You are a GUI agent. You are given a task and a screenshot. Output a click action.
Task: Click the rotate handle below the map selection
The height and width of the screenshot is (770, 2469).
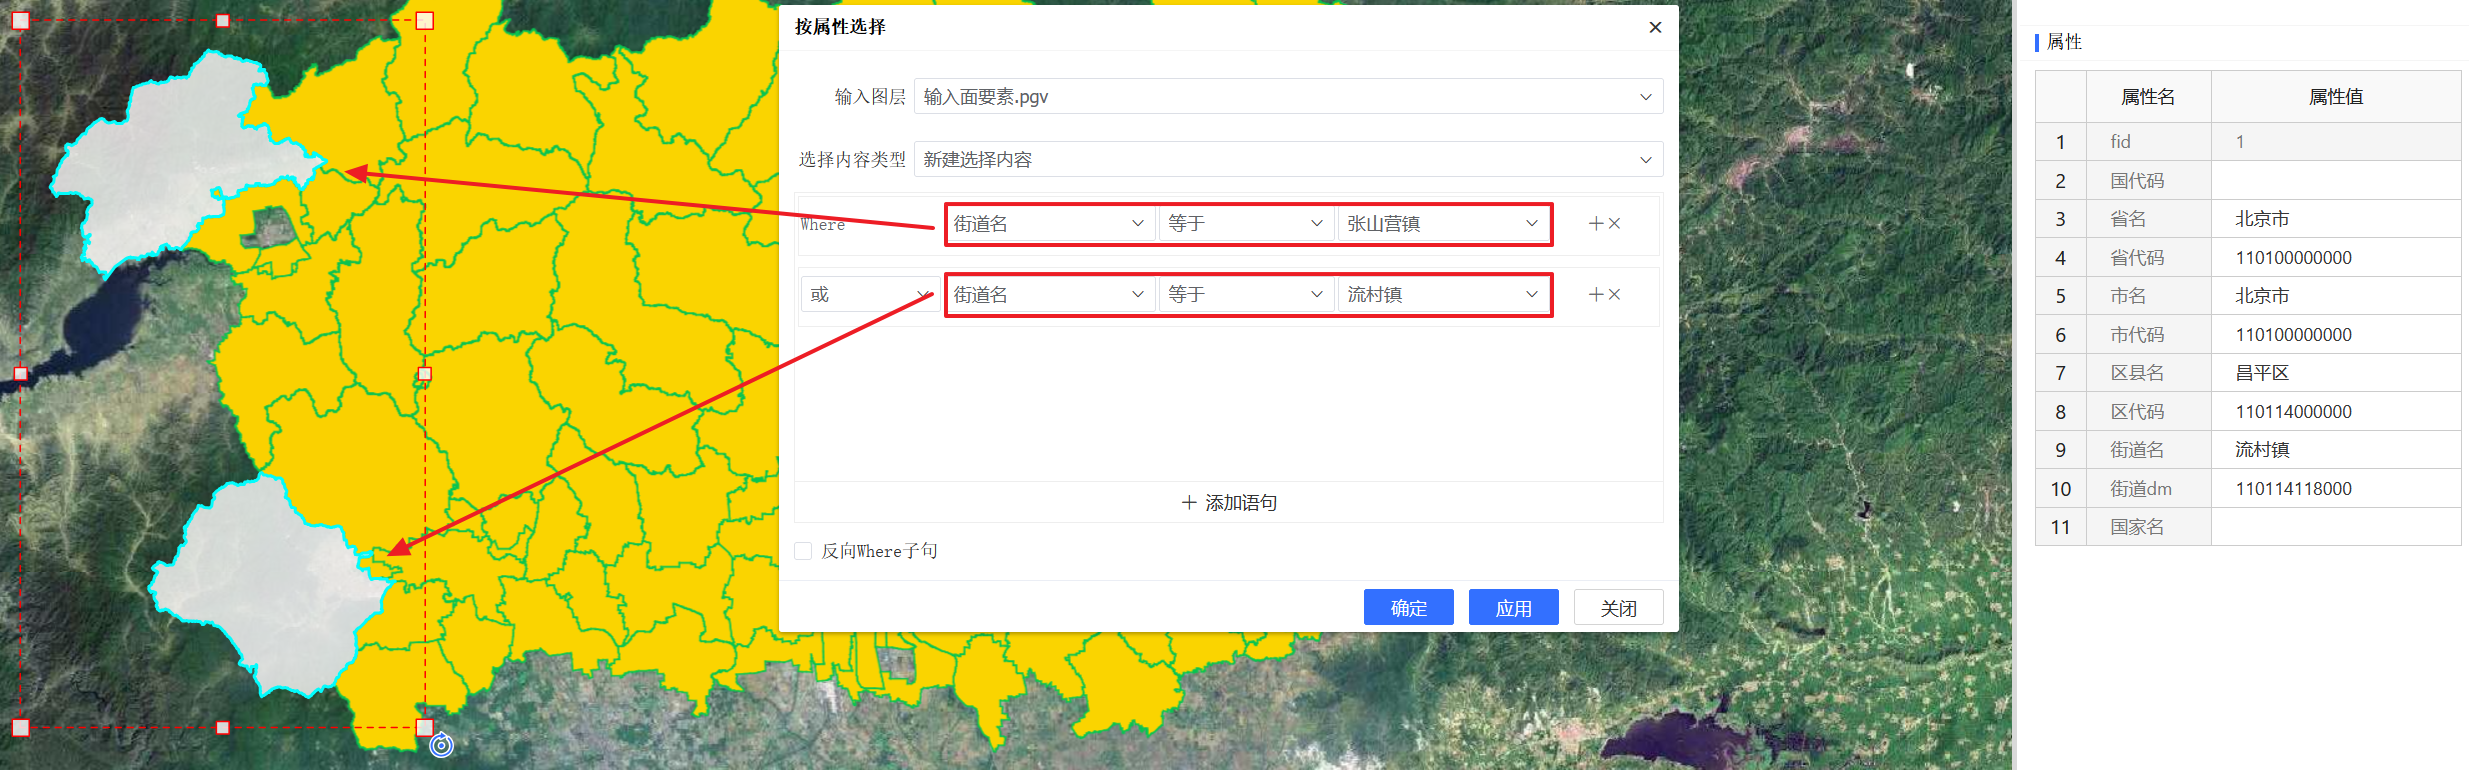pyautogui.click(x=441, y=745)
